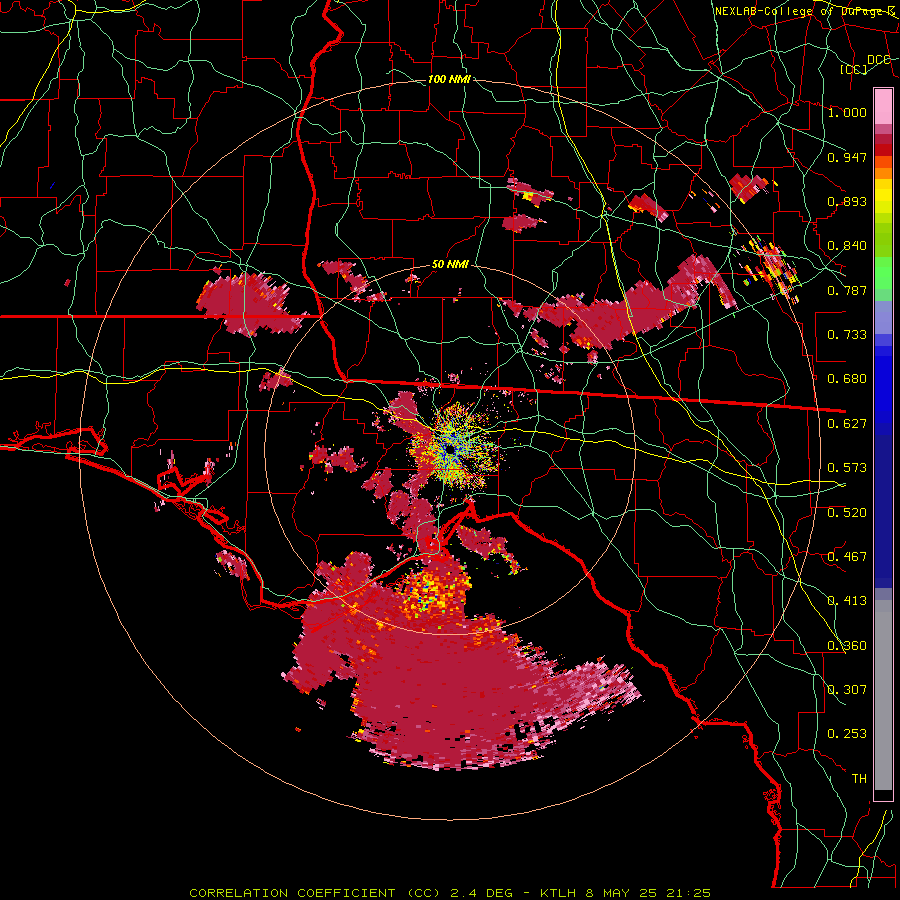Click the 0.573 value on the color scale
The height and width of the screenshot is (900, 900).
pyautogui.click(x=847, y=468)
